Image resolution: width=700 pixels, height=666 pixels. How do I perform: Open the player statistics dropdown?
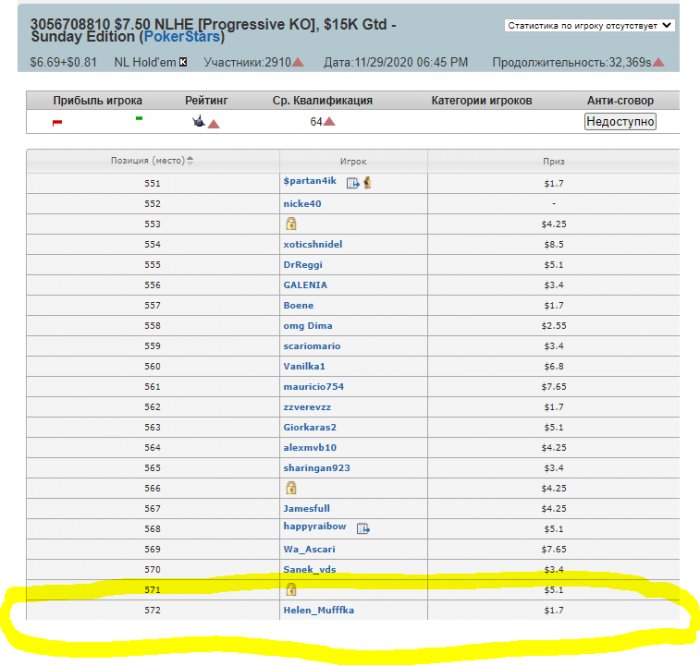tap(589, 25)
